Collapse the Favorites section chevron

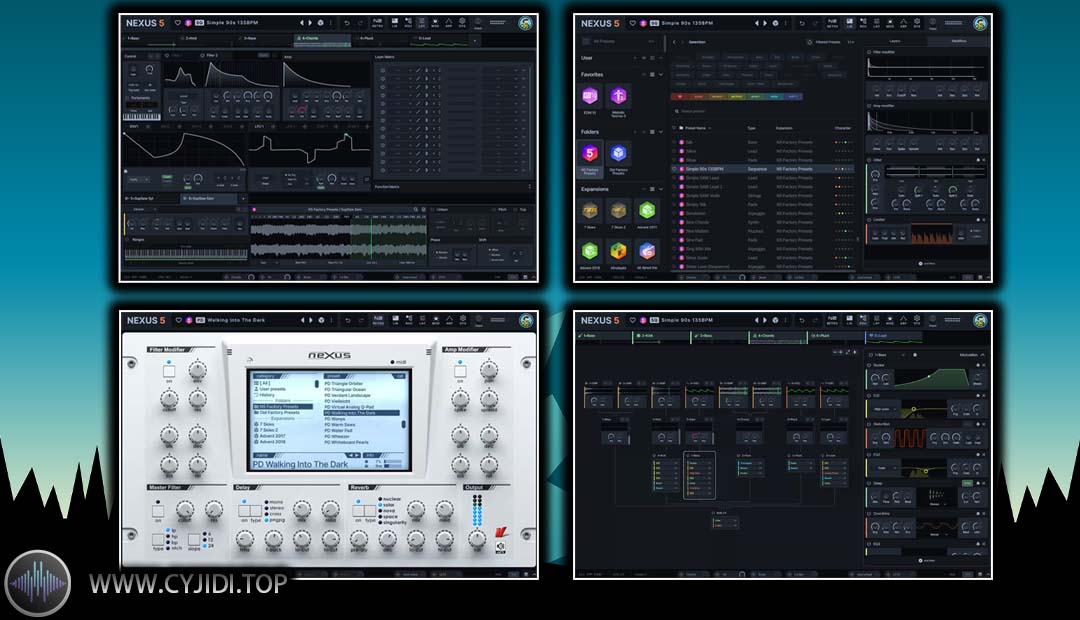(661, 74)
